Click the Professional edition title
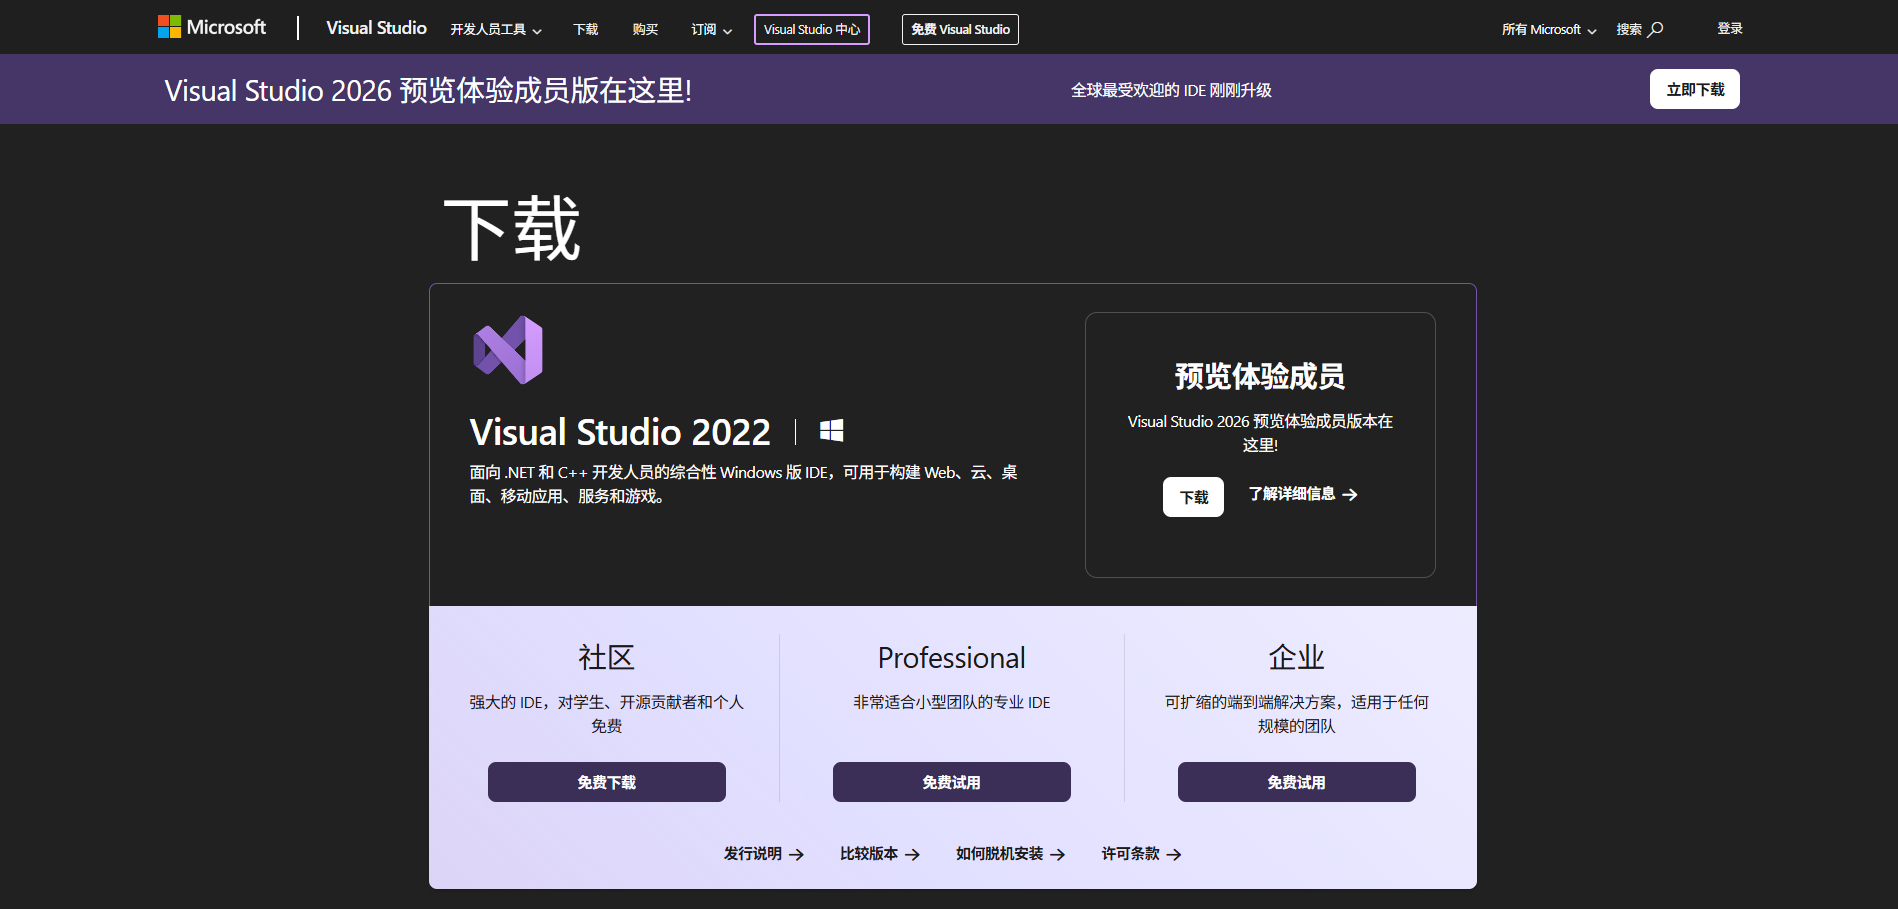Screen dimensions: 1898x909 tap(952, 658)
